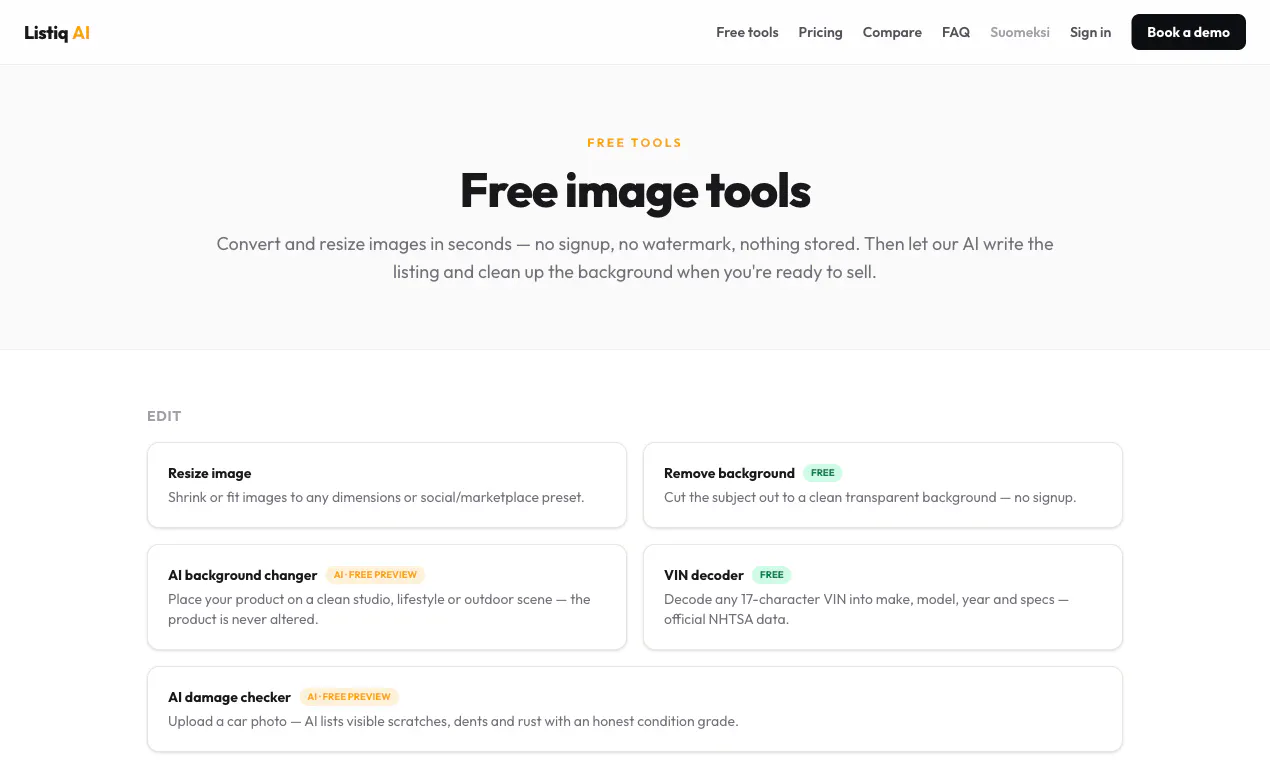The width and height of the screenshot is (1270, 760).
Task: Open the FAQ link
Action: point(956,32)
